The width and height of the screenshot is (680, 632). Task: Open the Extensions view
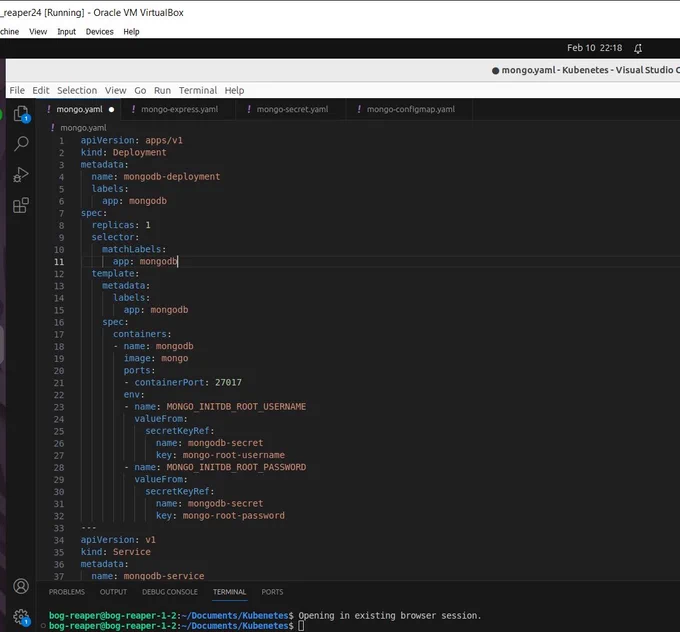point(21,205)
